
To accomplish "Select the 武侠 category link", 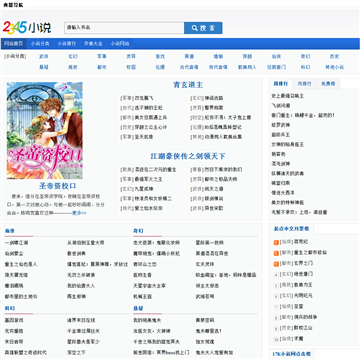I will pos(44,56).
